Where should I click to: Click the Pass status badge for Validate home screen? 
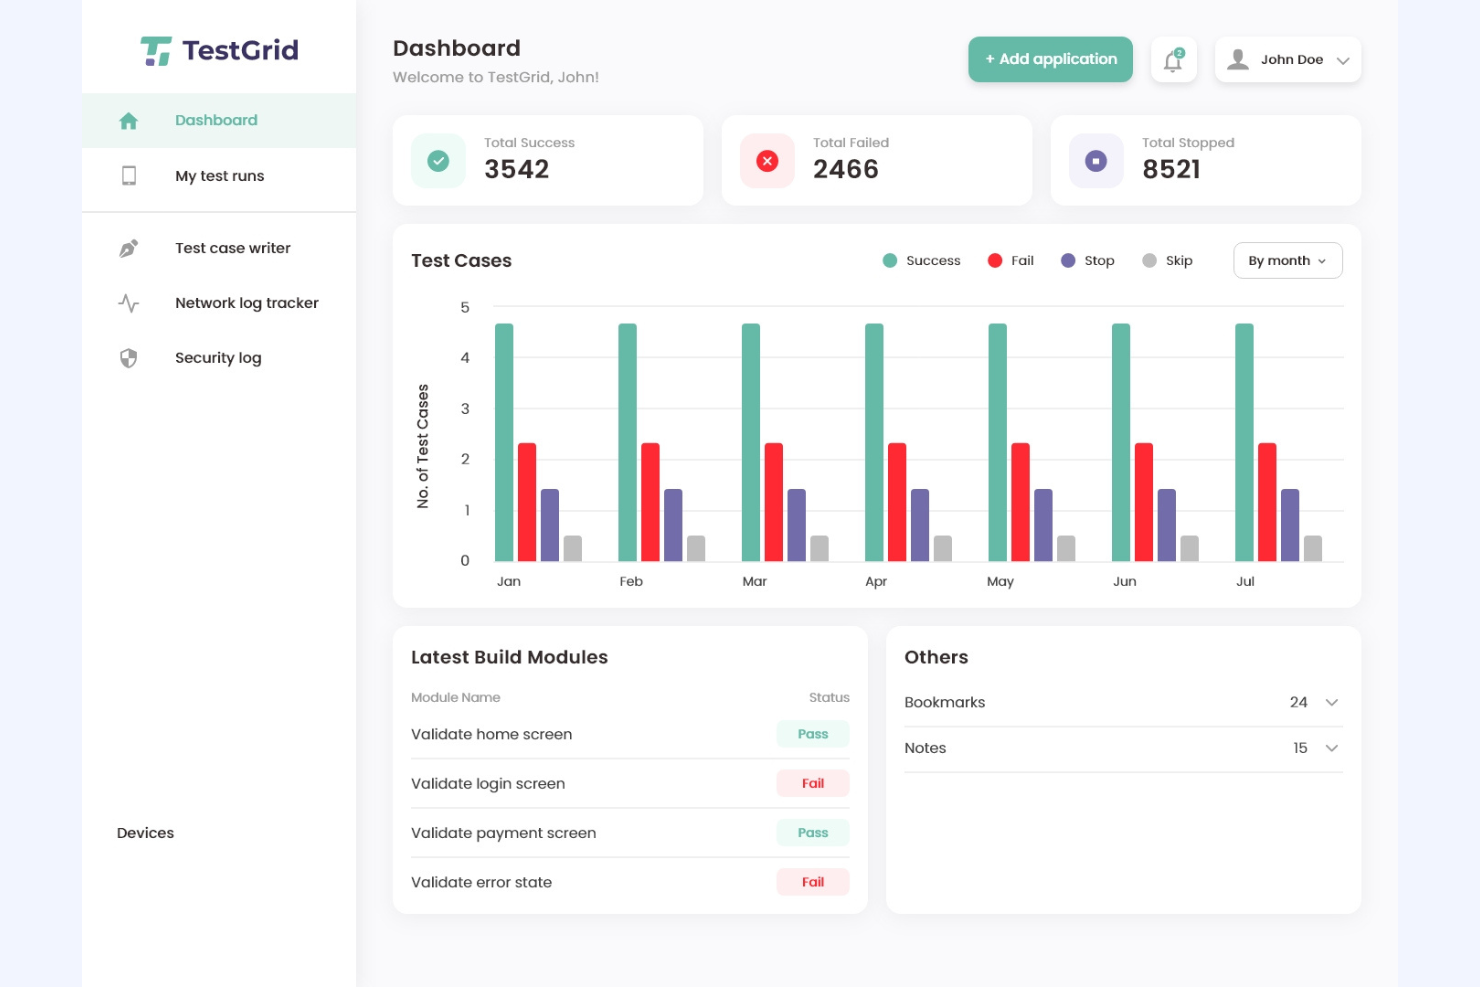point(812,733)
